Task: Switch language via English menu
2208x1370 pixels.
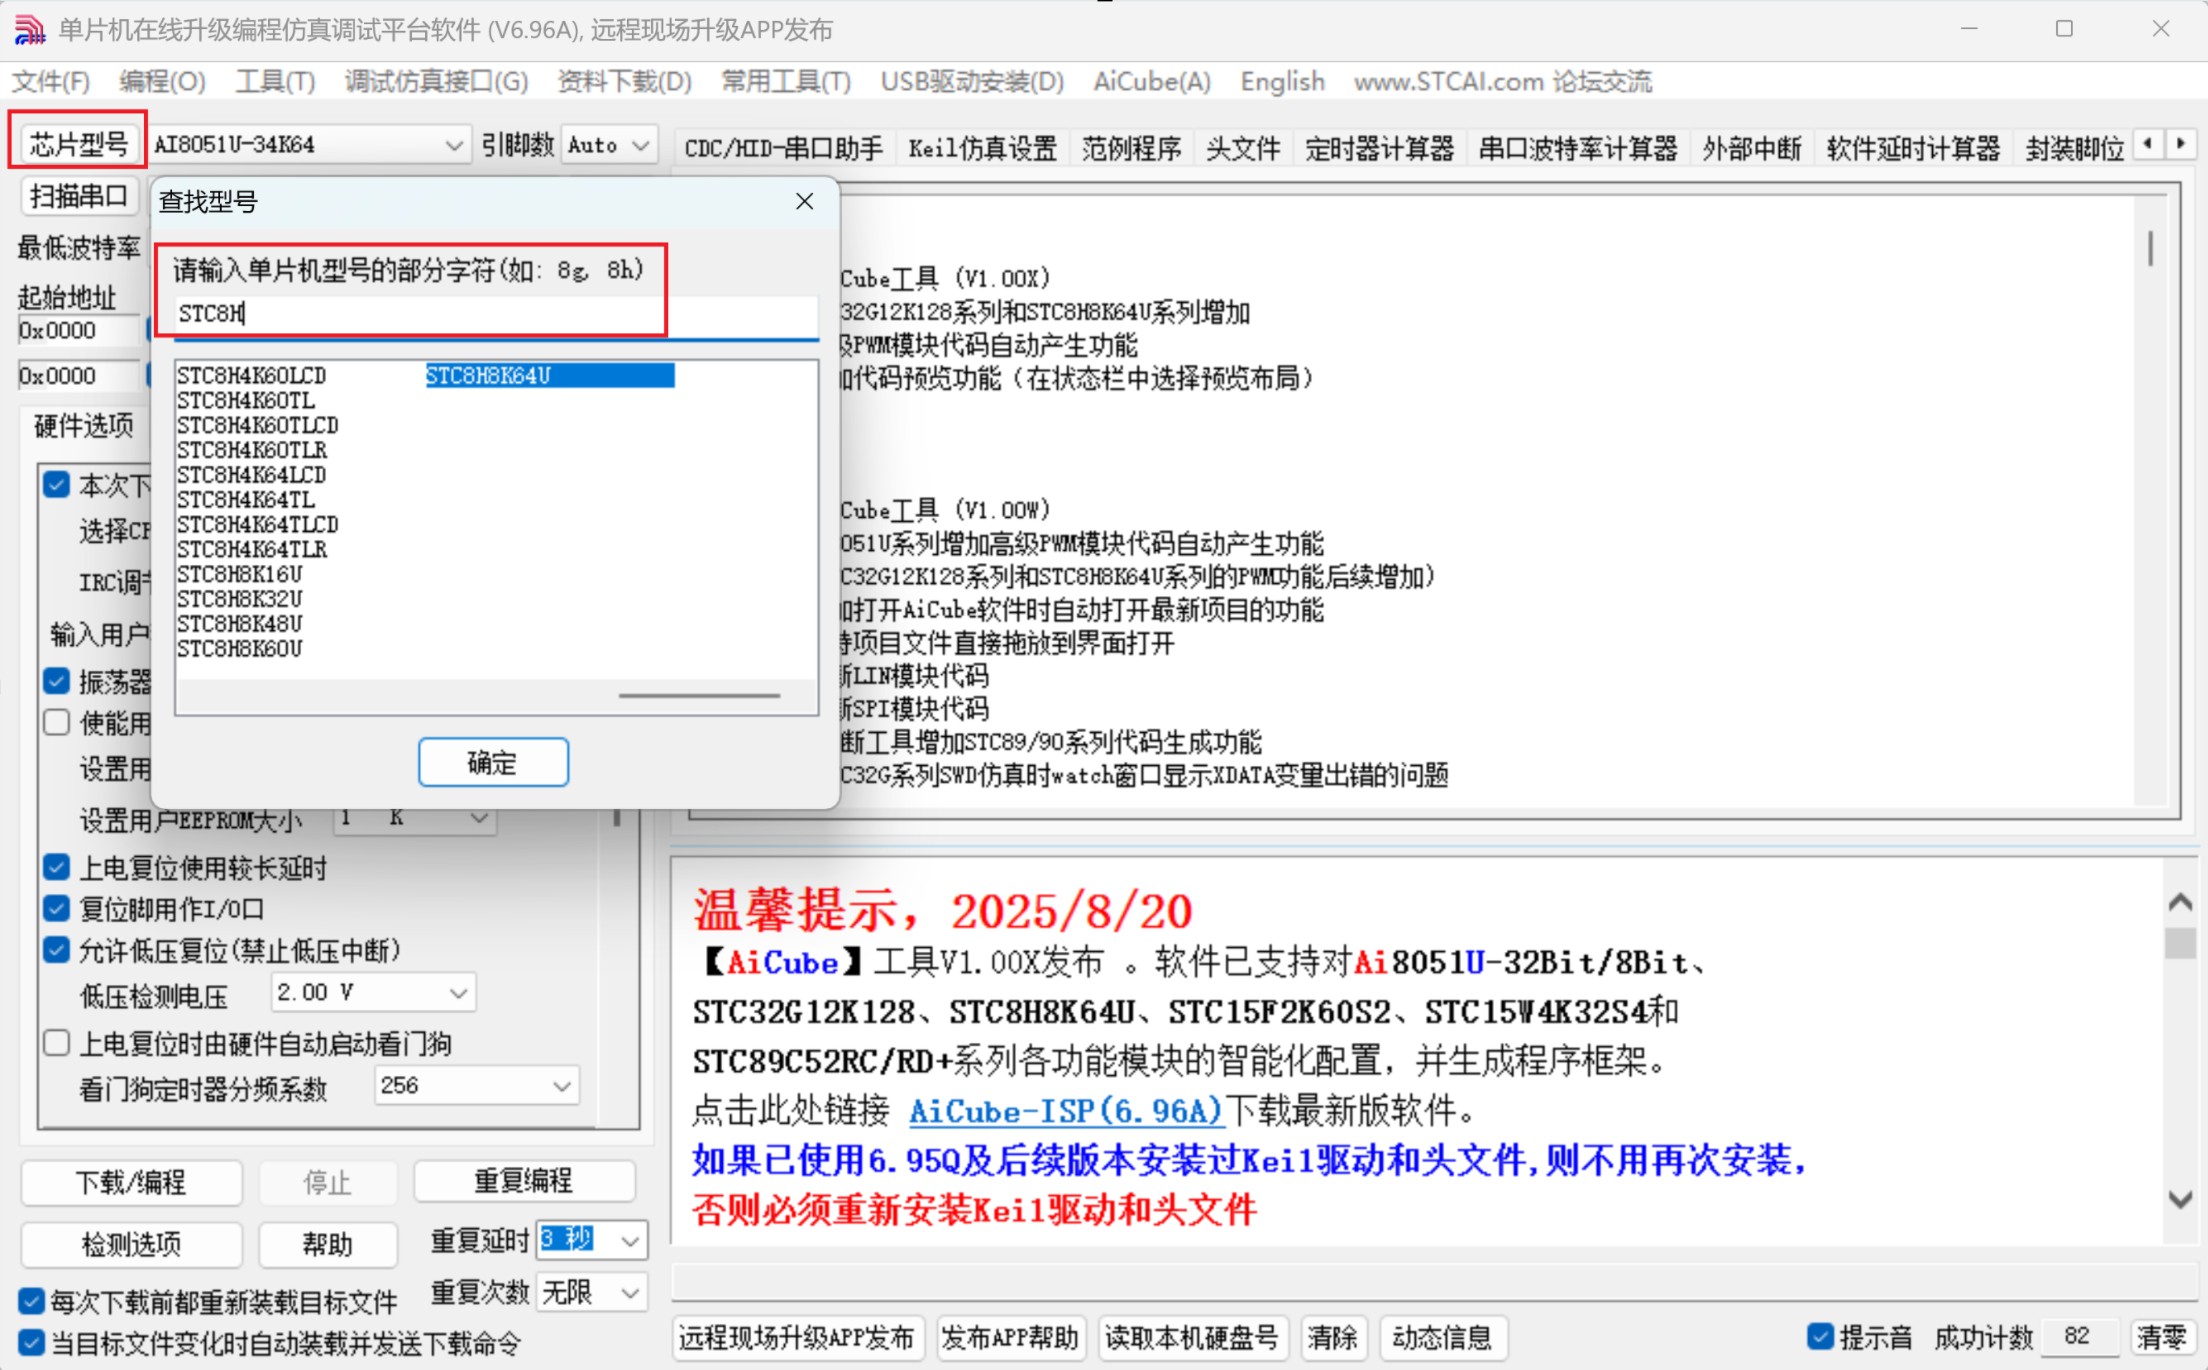Action: tap(1282, 81)
